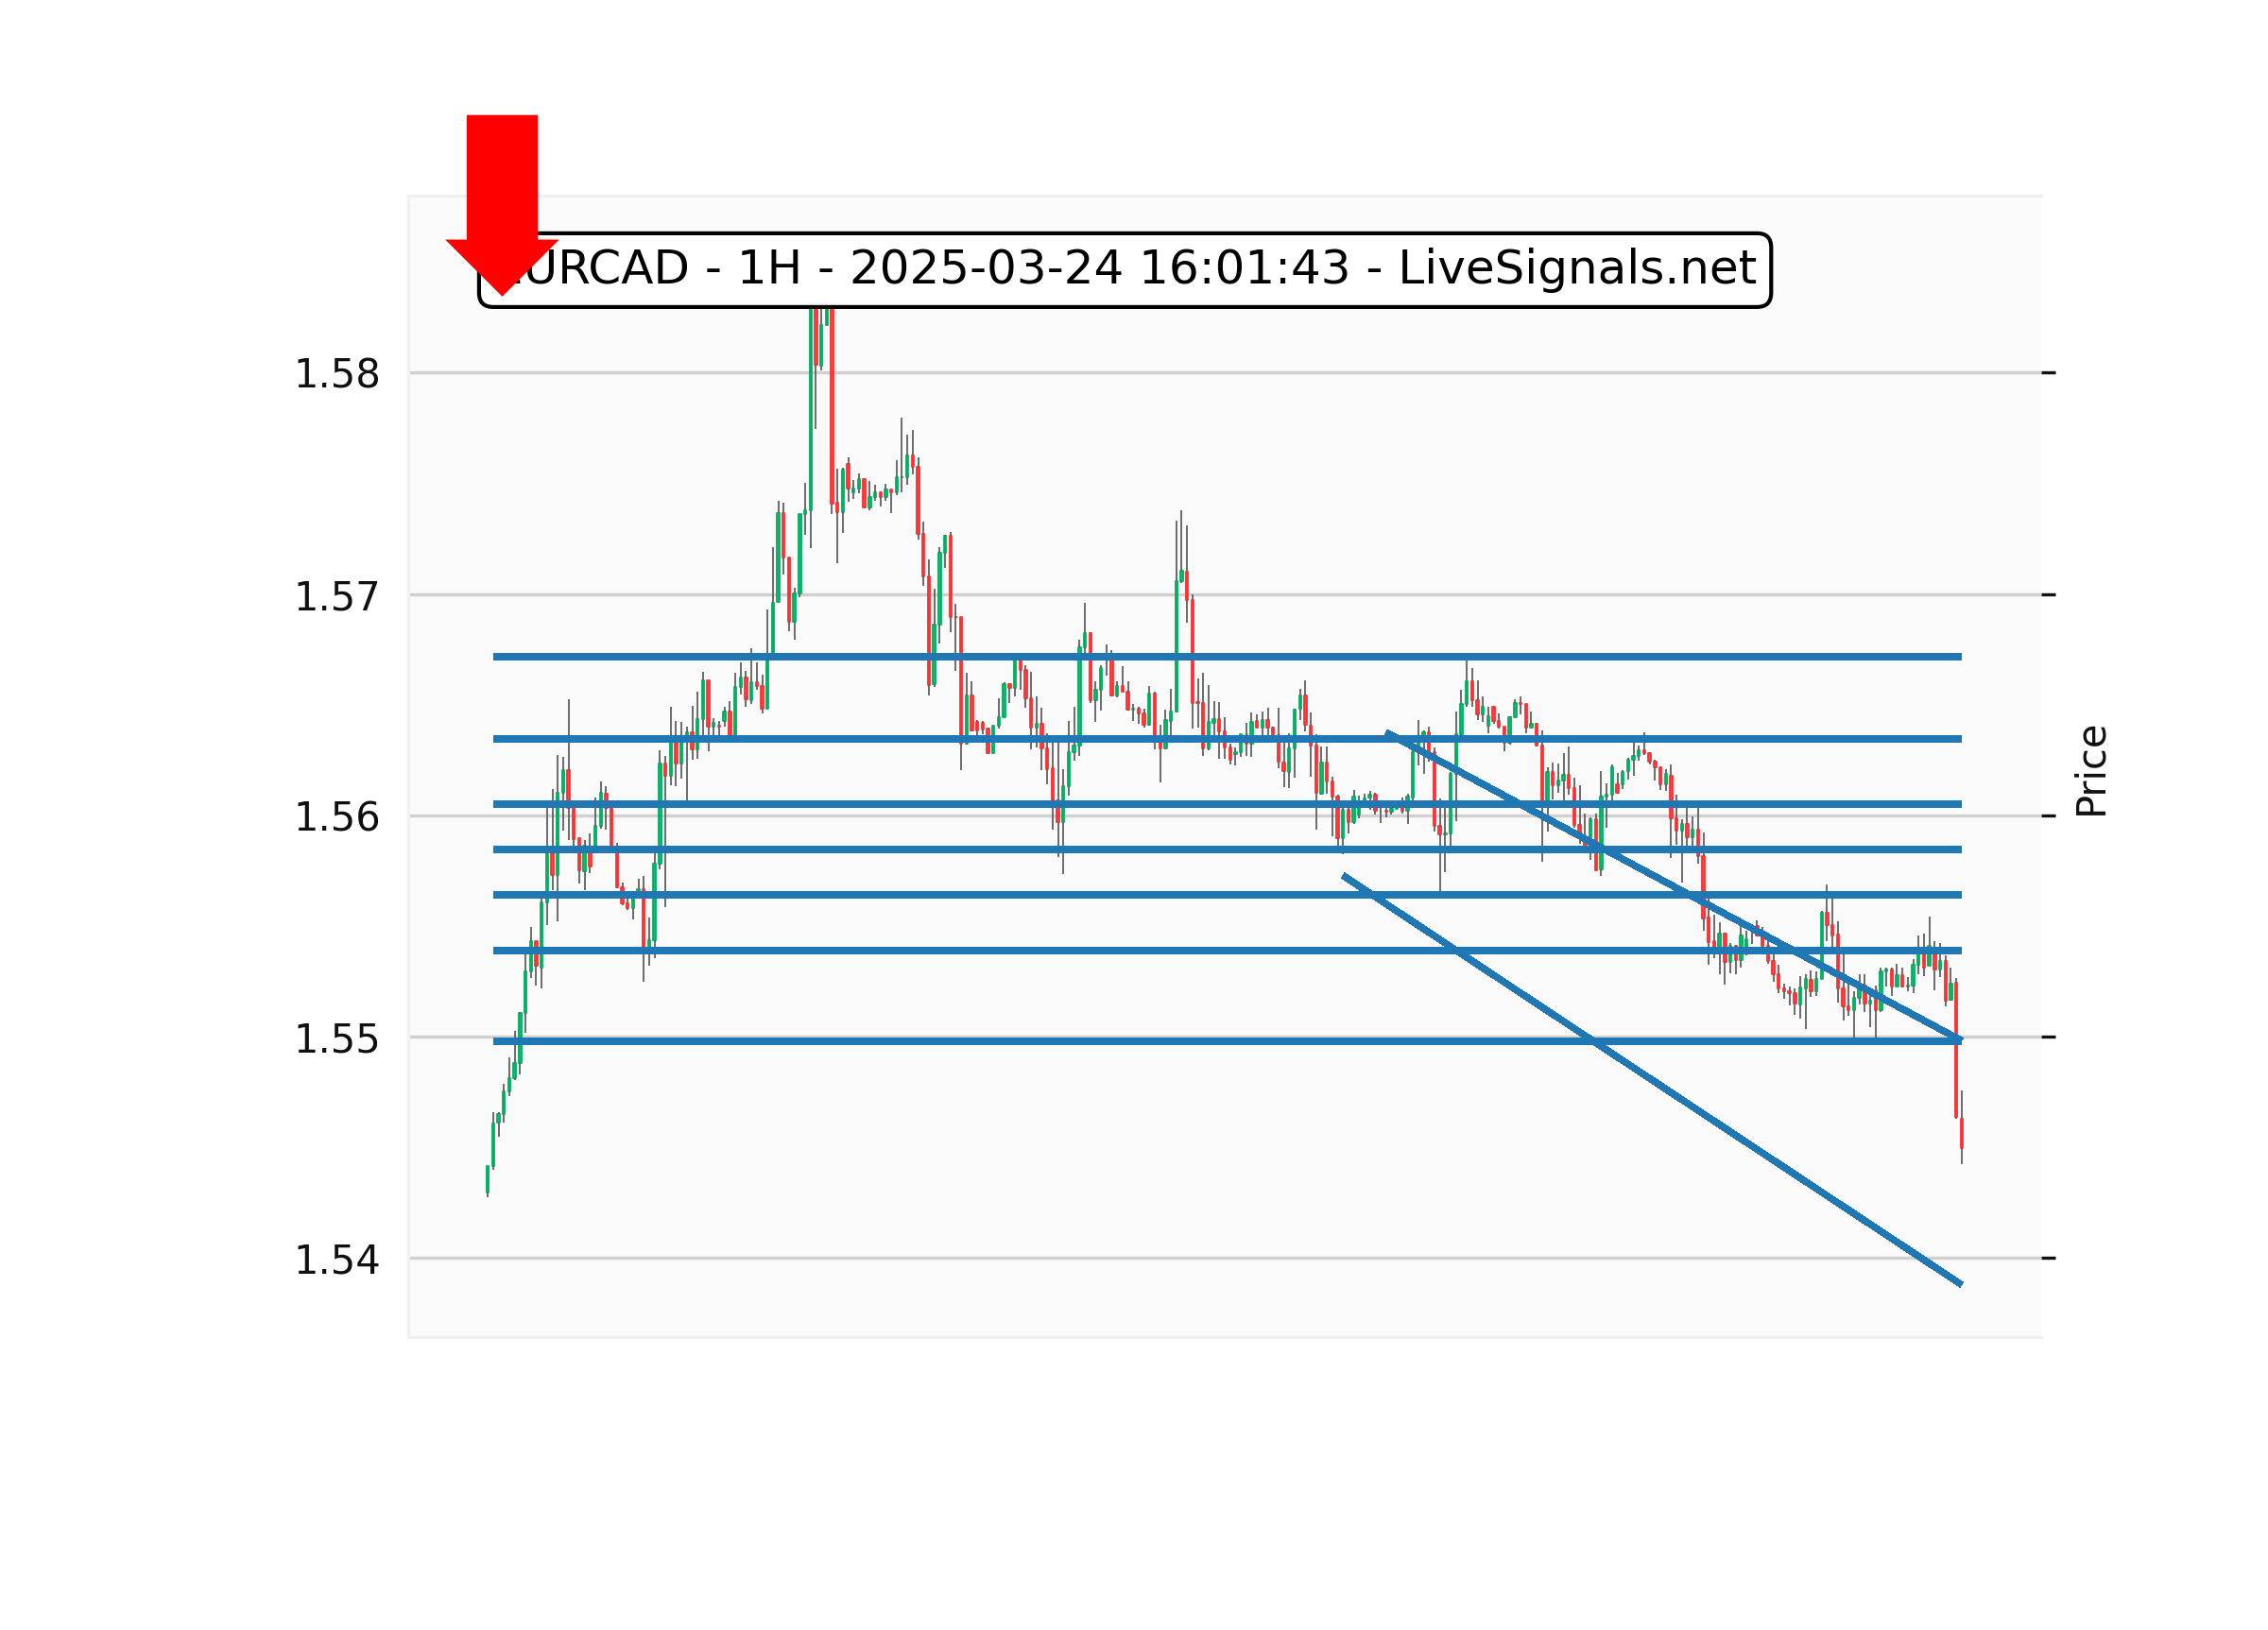The width and height of the screenshot is (2268, 1630).
Task: Click the 1.55 y-axis label
Action: (336, 1040)
